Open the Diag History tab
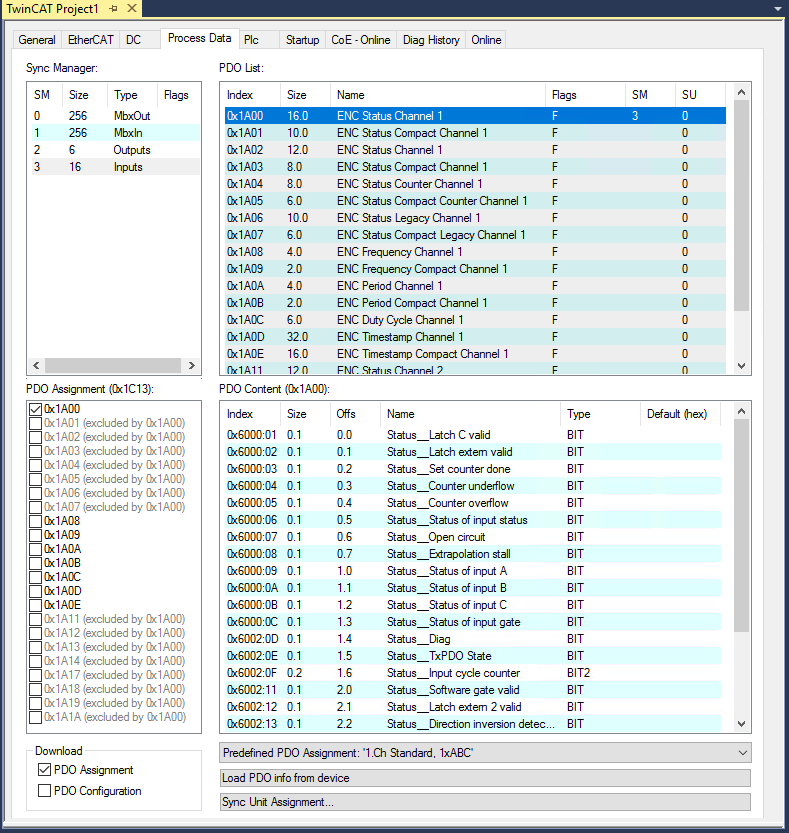Image resolution: width=789 pixels, height=833 pixels. [431, 40]
